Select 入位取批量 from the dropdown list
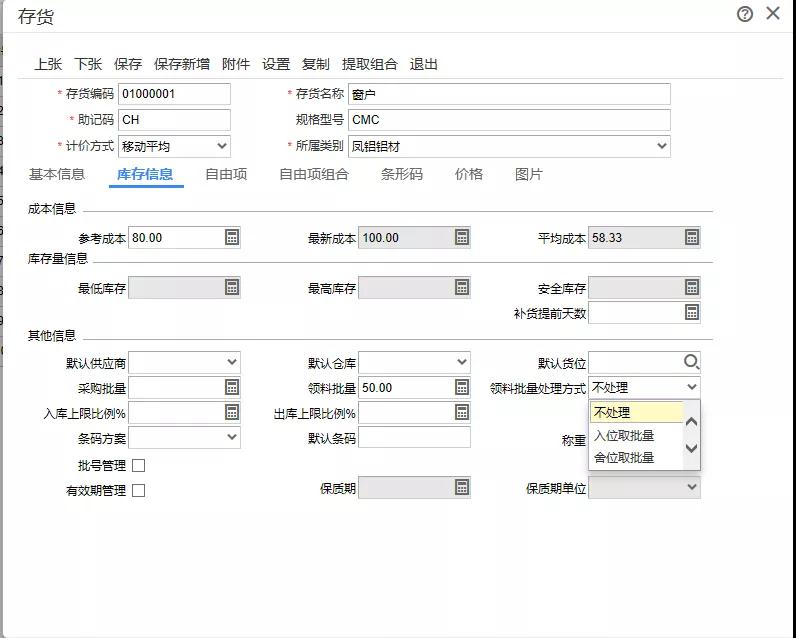The width and height of the screenshot is (796, 638). 624,435
